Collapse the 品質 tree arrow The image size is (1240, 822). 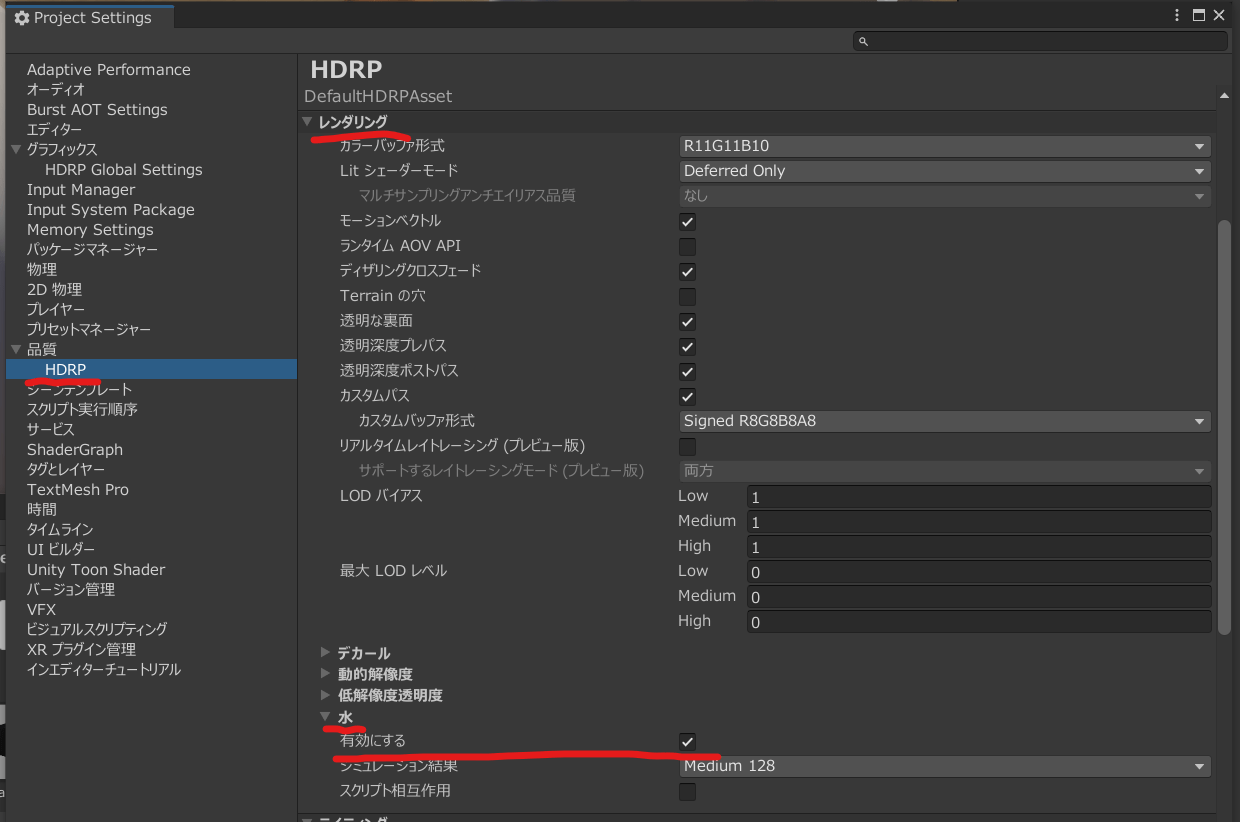tap(15, 350)
